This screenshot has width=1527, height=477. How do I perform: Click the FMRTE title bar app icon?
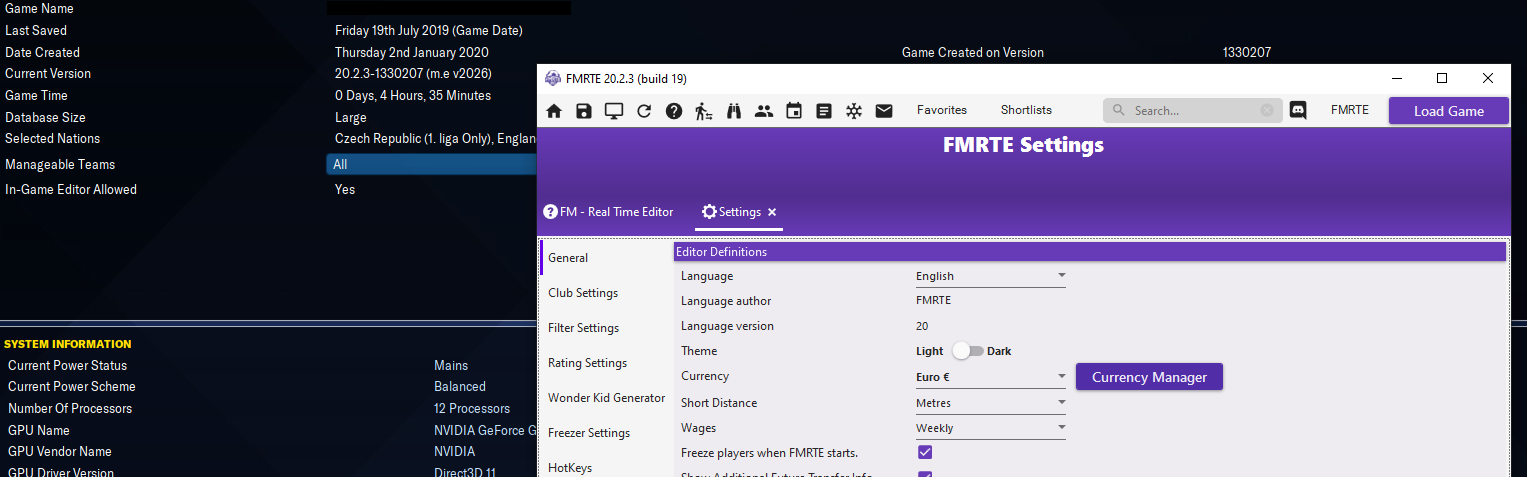[x=552, y=79]
